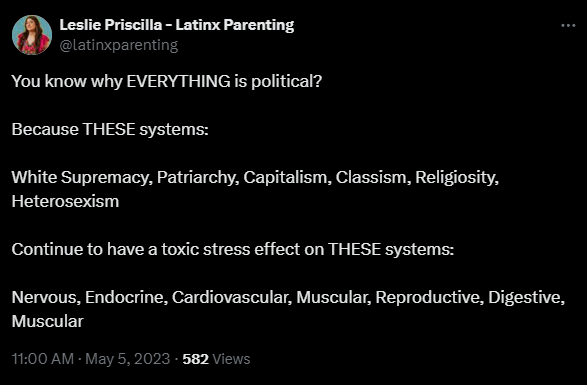This screenshot has height=385, width=587.
Task: Open the three-dot more options menu
Action: tap(568, 25)
